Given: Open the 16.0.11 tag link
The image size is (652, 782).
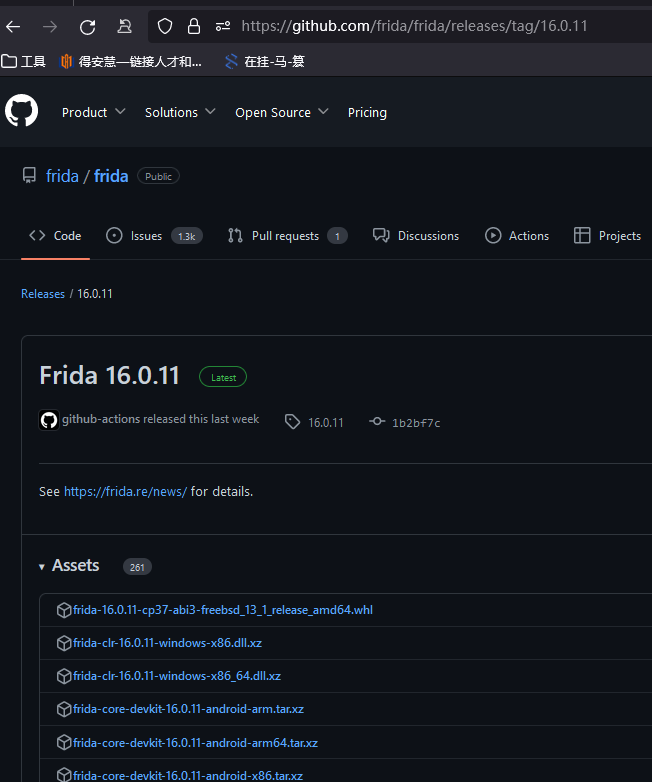Looking at the screenshot, I should click(326, 422).
